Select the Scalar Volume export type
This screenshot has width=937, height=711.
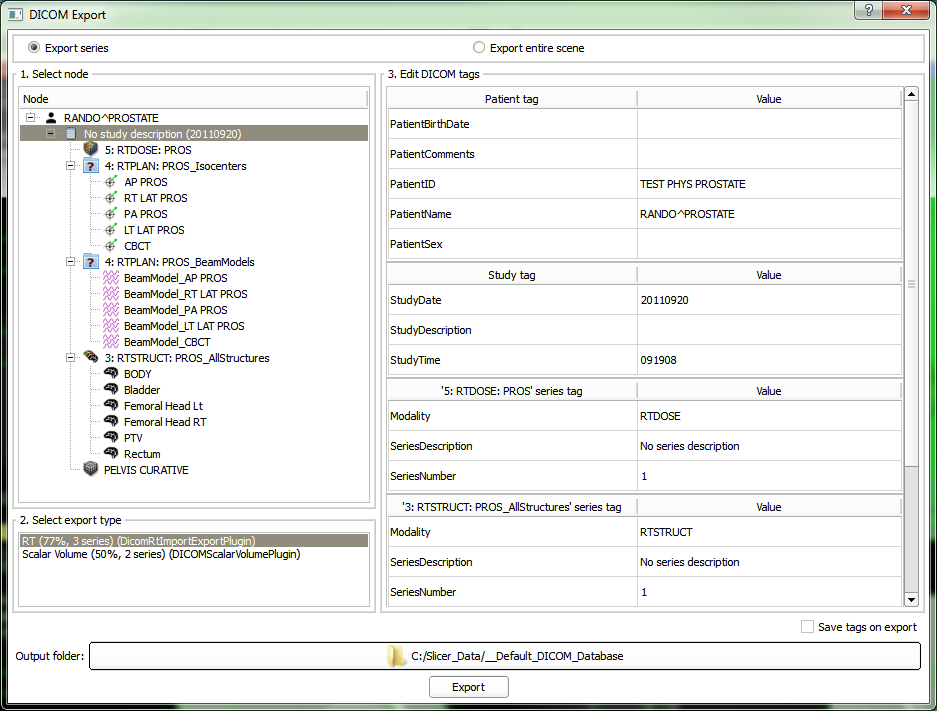click(x=160, y=554)
